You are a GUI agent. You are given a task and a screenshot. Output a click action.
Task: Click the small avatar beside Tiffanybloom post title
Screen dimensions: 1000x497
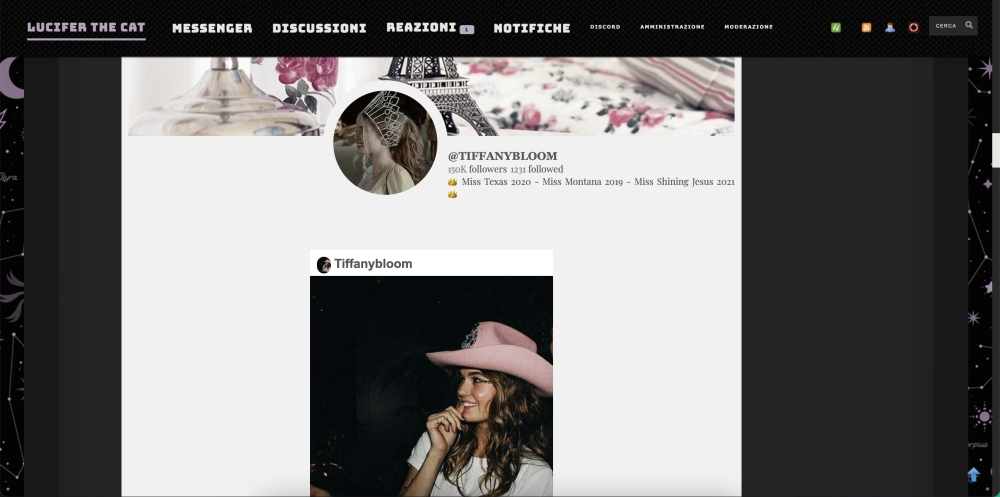[324, 264]
